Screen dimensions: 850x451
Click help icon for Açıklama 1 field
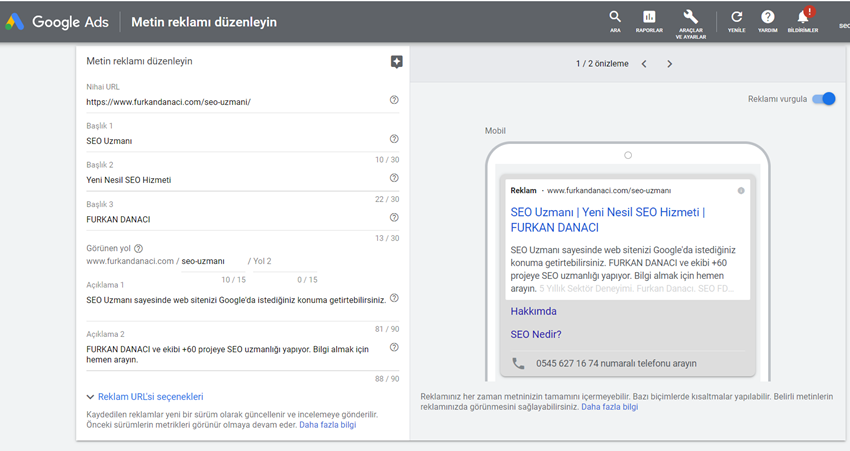pyautogui.click(x=394, y=298)
